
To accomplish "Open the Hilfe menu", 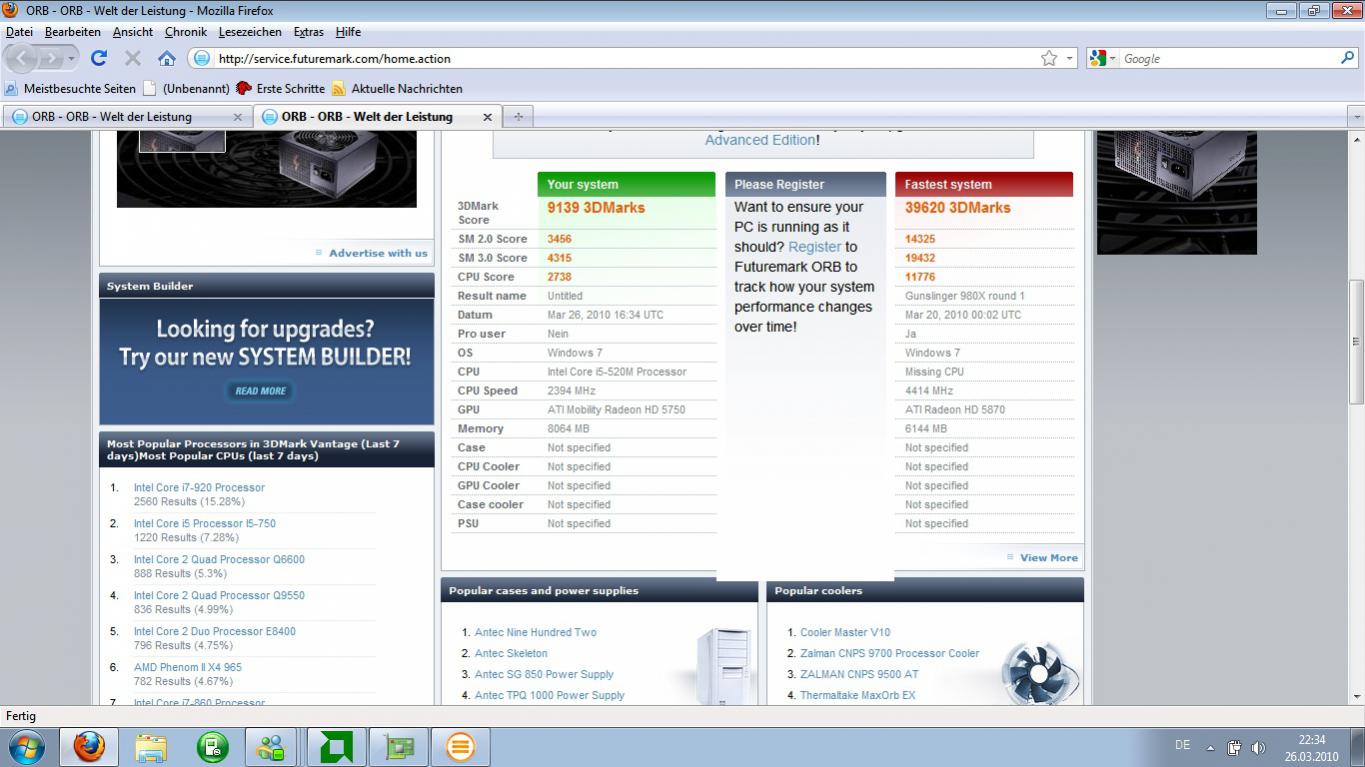I will 348,32.
